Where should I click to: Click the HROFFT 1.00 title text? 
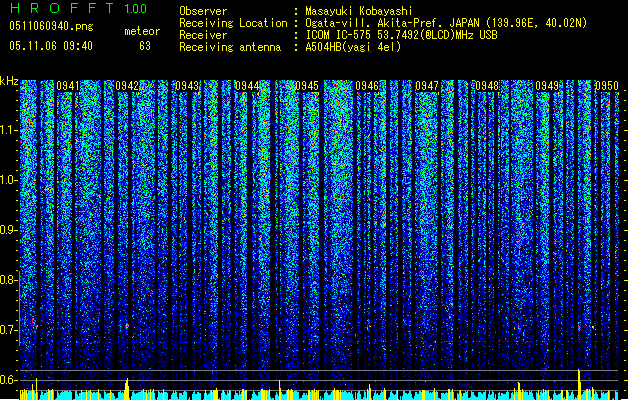78,8
